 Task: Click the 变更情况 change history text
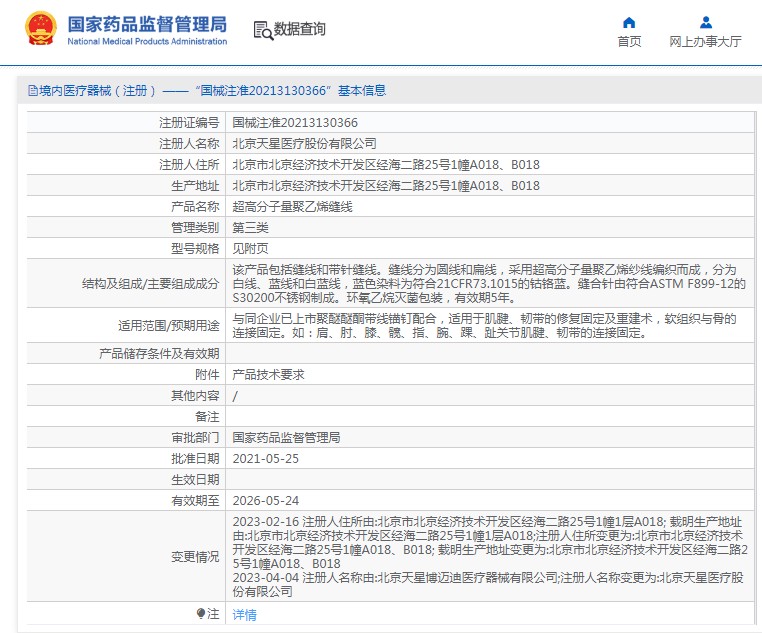[x=489, y=556]
